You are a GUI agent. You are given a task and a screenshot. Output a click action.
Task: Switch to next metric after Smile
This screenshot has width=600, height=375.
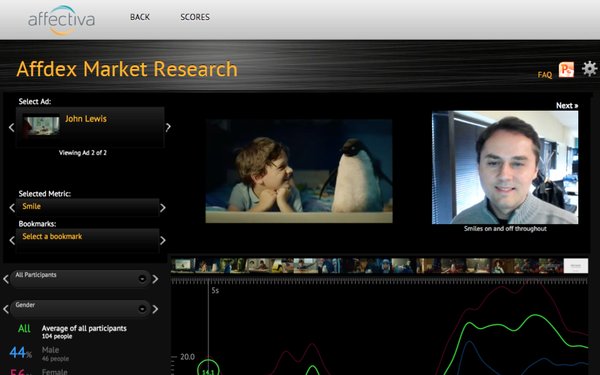(163, 208)
